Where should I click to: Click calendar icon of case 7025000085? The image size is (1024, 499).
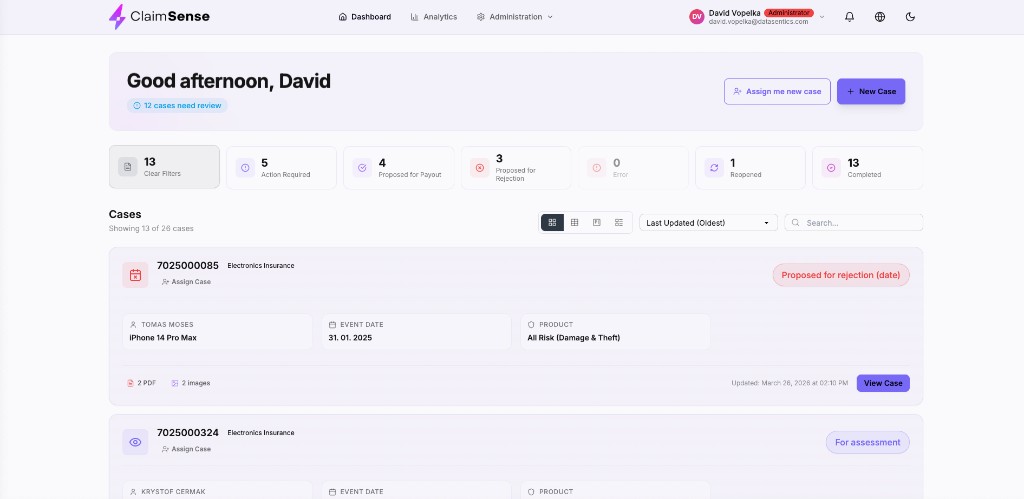point(135,275)
